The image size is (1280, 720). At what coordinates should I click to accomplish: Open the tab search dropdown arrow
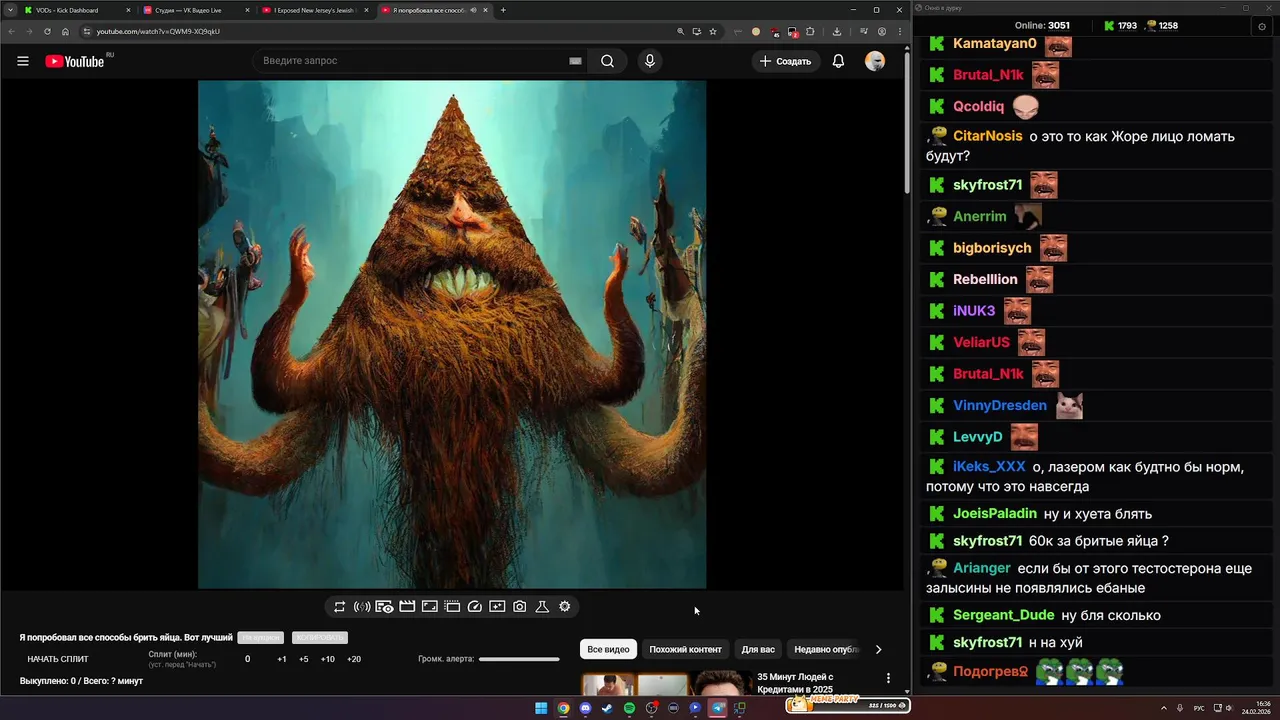[x=9, y=10]
